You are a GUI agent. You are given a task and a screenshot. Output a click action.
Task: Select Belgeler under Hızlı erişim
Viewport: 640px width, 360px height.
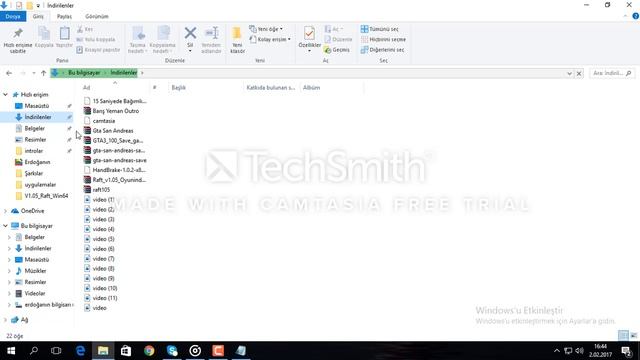click(x=35, y=128)
